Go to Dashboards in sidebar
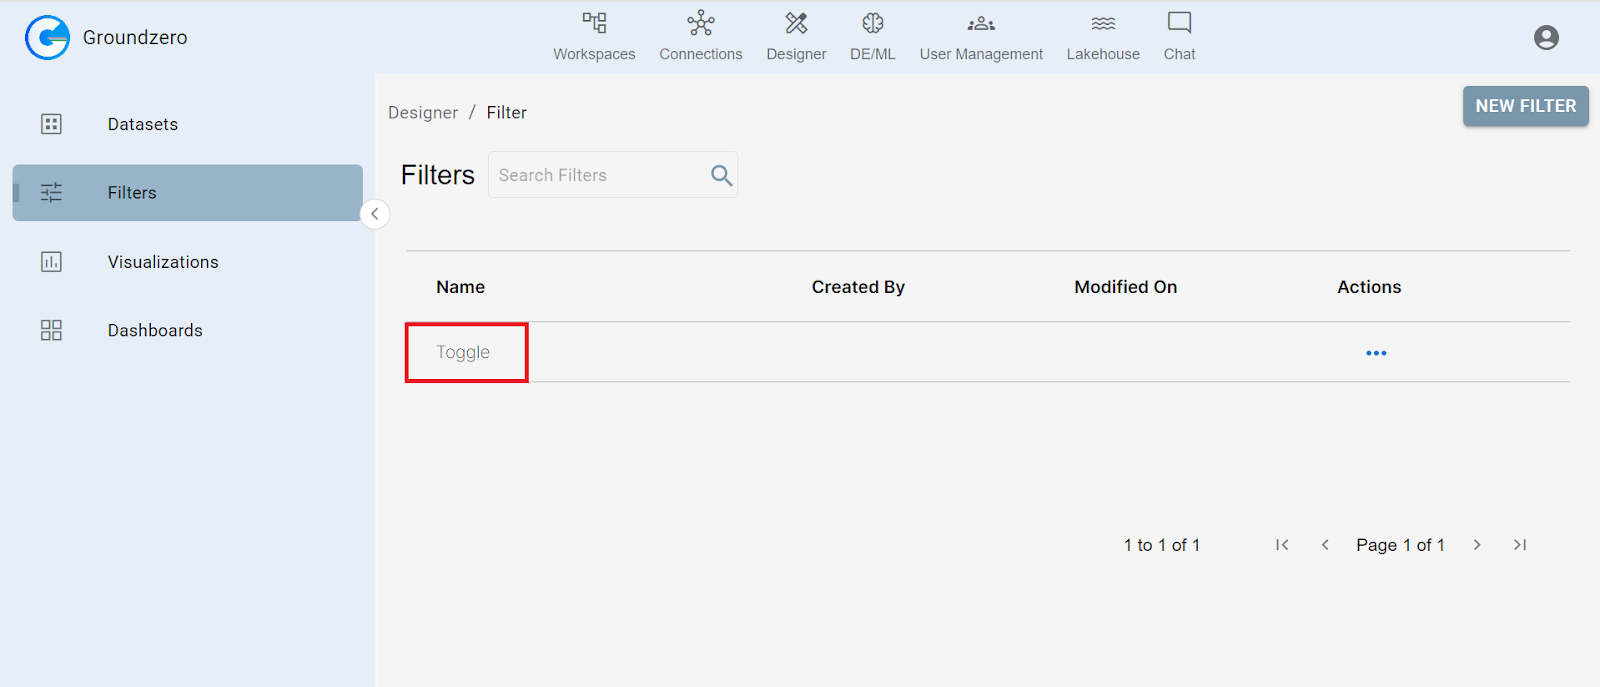The image size is (1600, 687). tap(155, 331)
